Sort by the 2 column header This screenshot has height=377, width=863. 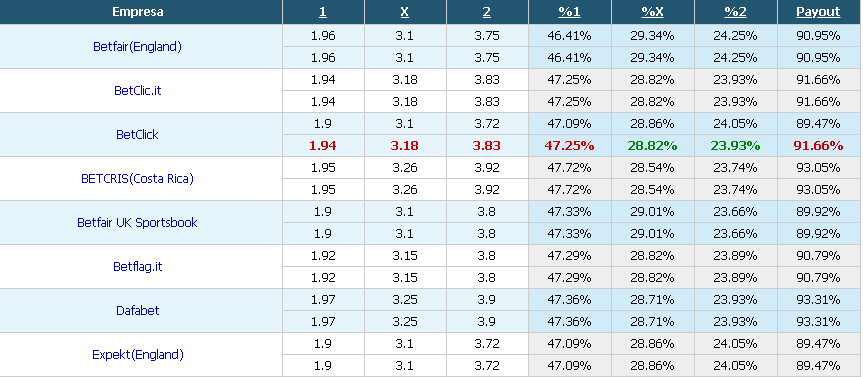pyautogui.click(x=487, y=12)
